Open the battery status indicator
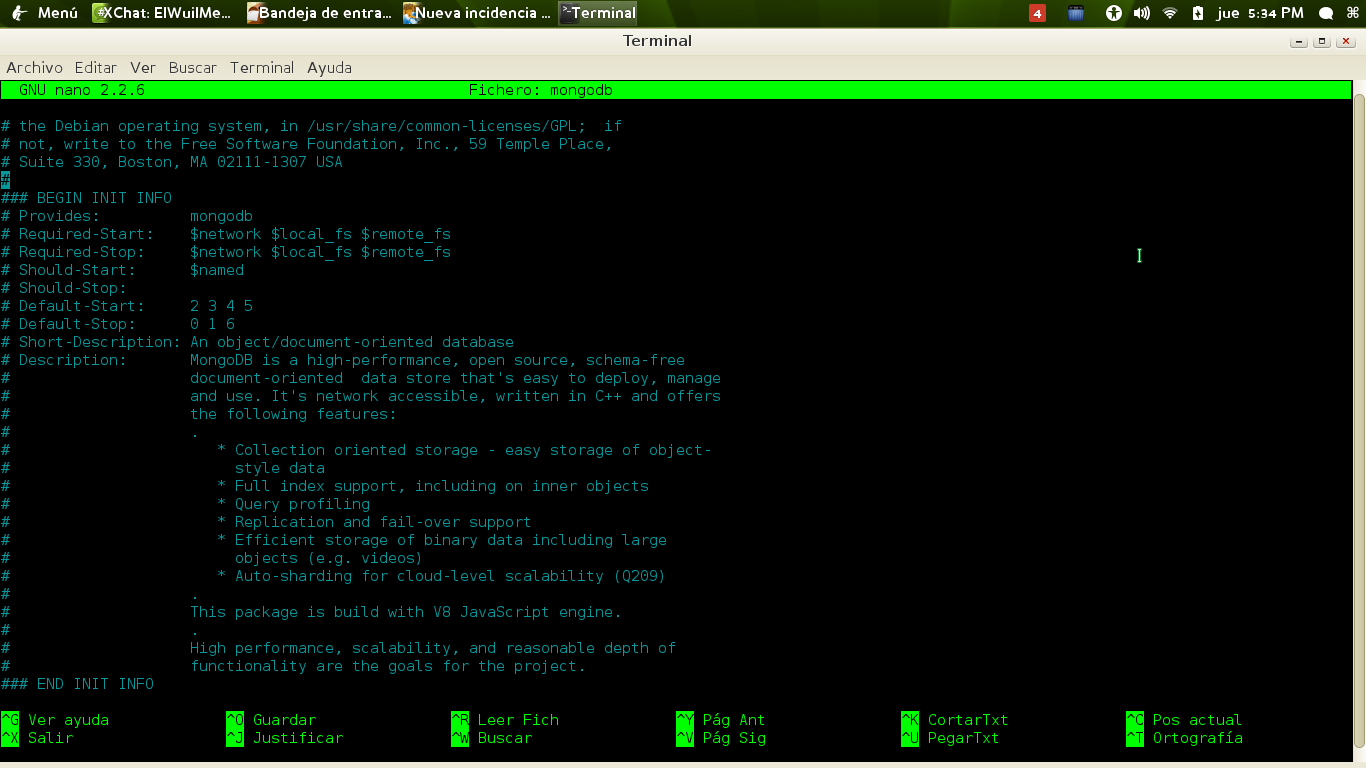1366x768 pixels. (x=1198, y=13)
